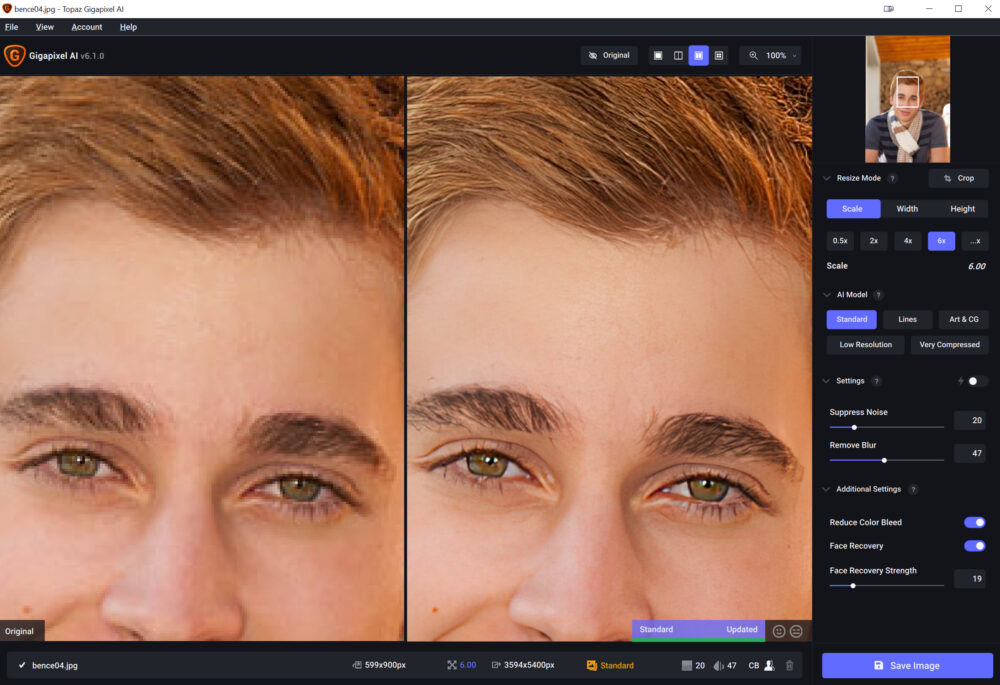Choose 0.5x scale preset
This screenshot has height=685, width=1000.
coord(840,241)
